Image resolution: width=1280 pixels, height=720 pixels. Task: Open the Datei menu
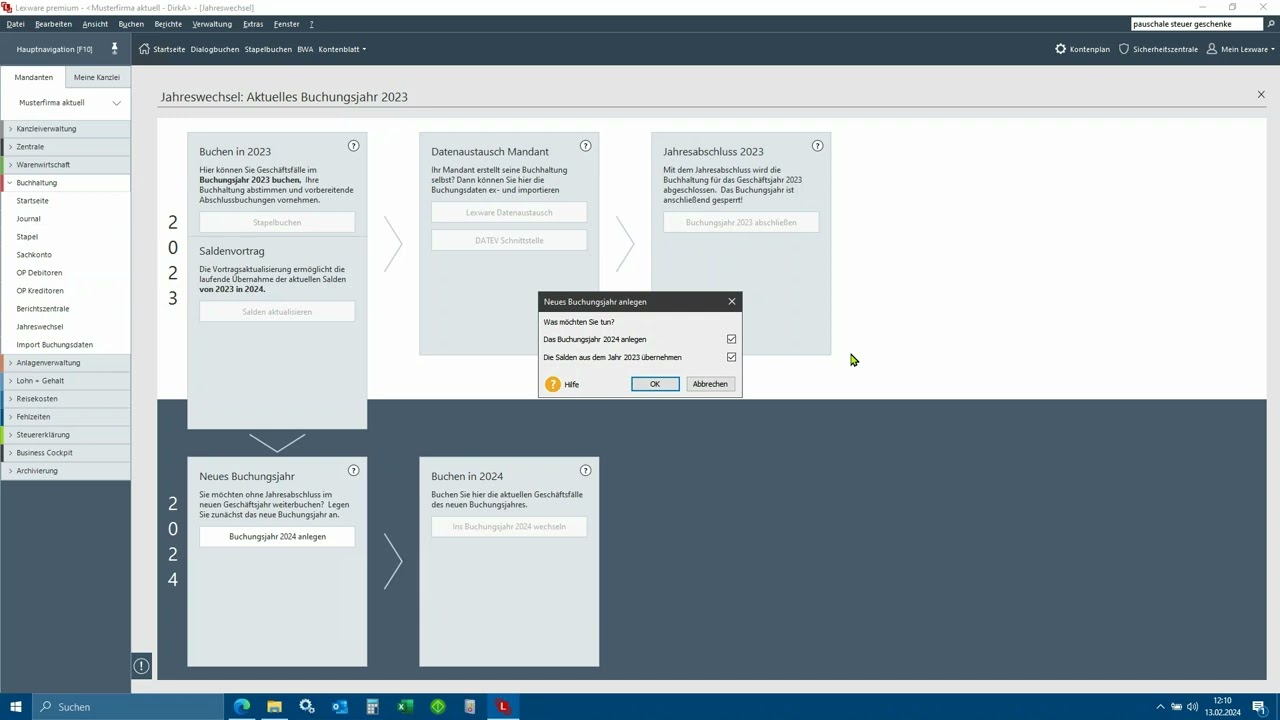click(15, 24)
